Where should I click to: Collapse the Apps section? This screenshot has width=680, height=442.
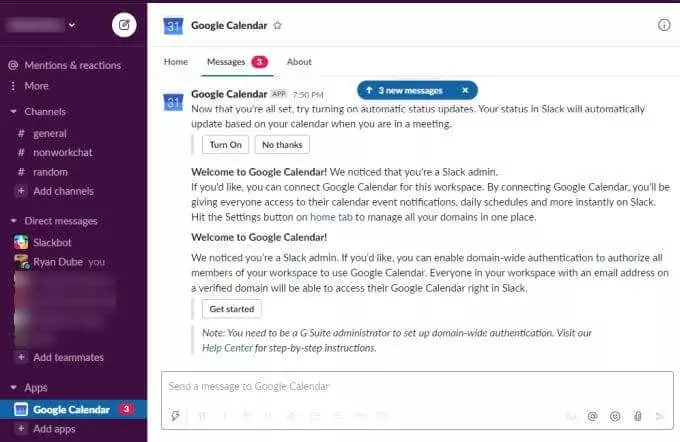(13, 387)
